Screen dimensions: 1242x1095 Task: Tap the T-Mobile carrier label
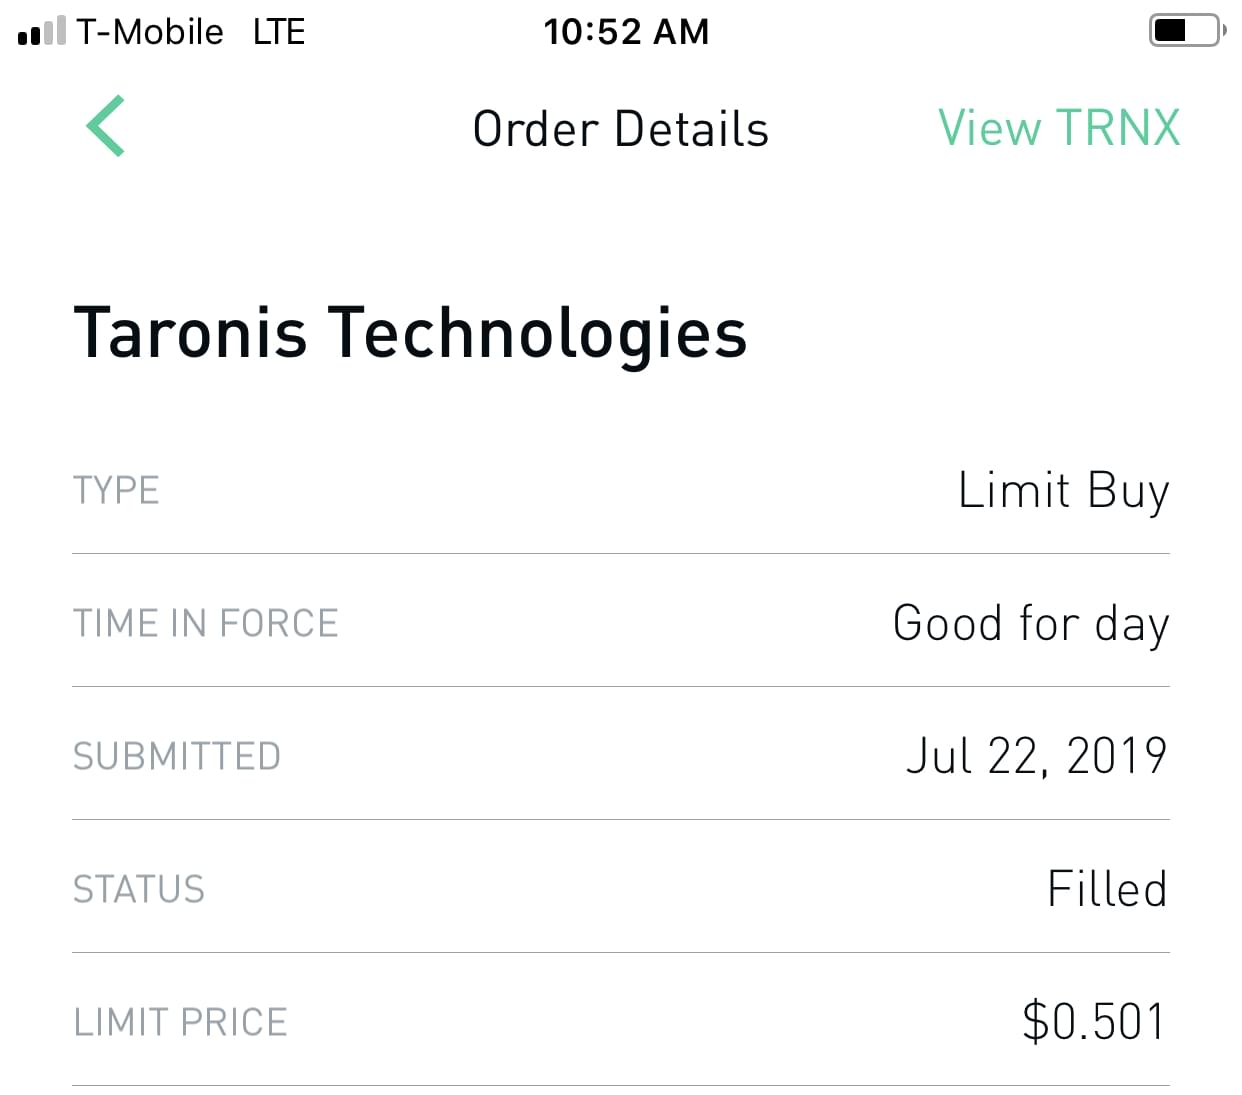150,32
